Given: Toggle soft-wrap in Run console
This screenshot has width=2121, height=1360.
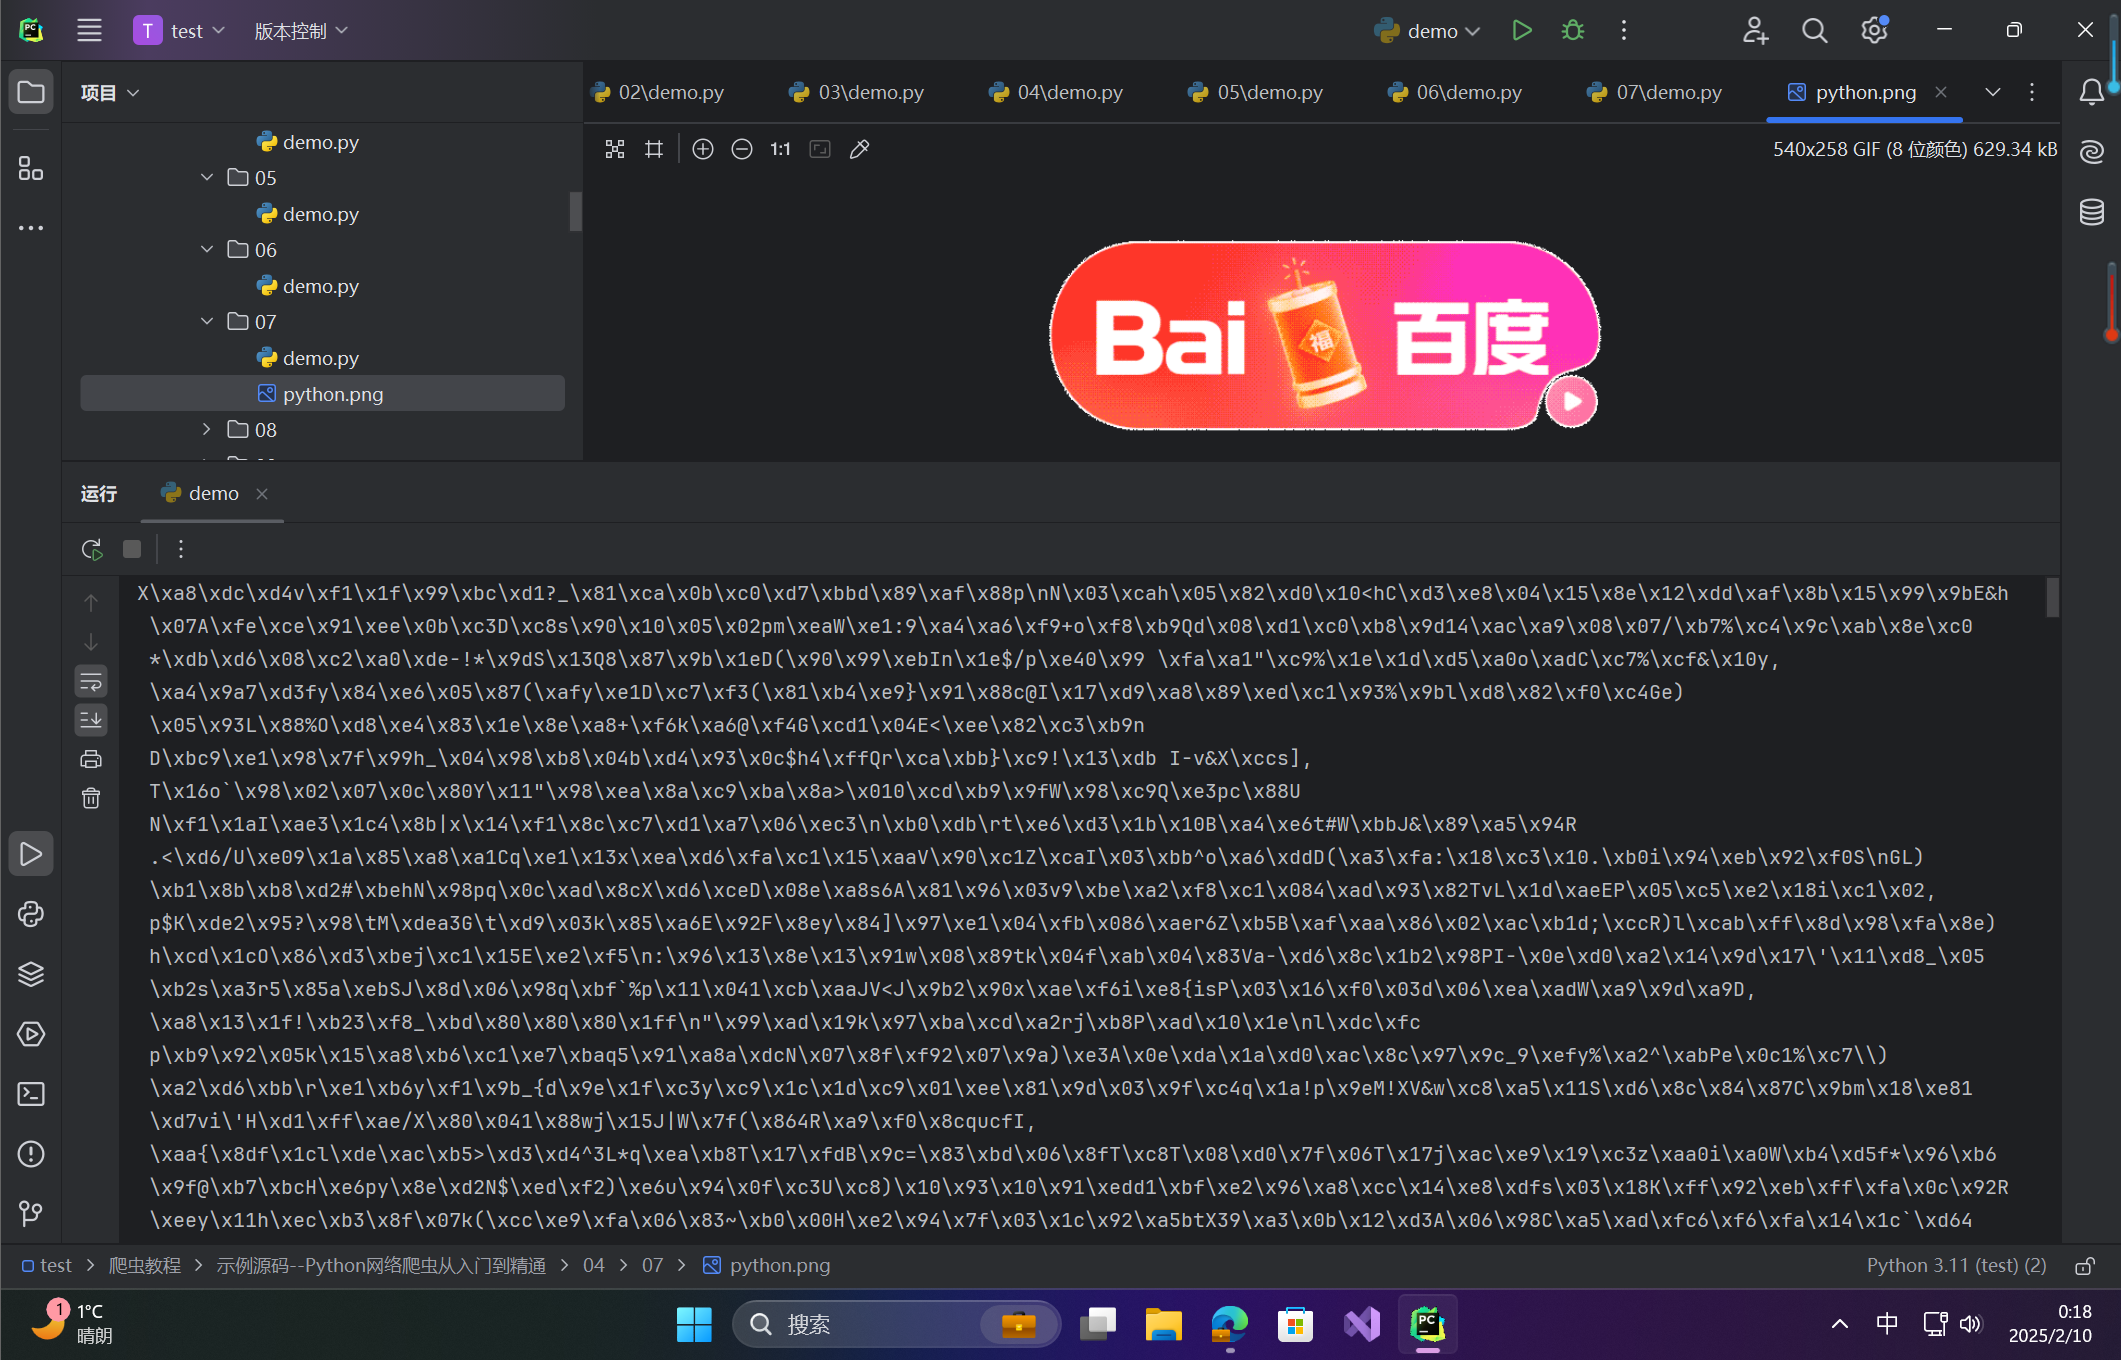Looking at the screenshot, I should pyautogui.click(x=91, y=682).
